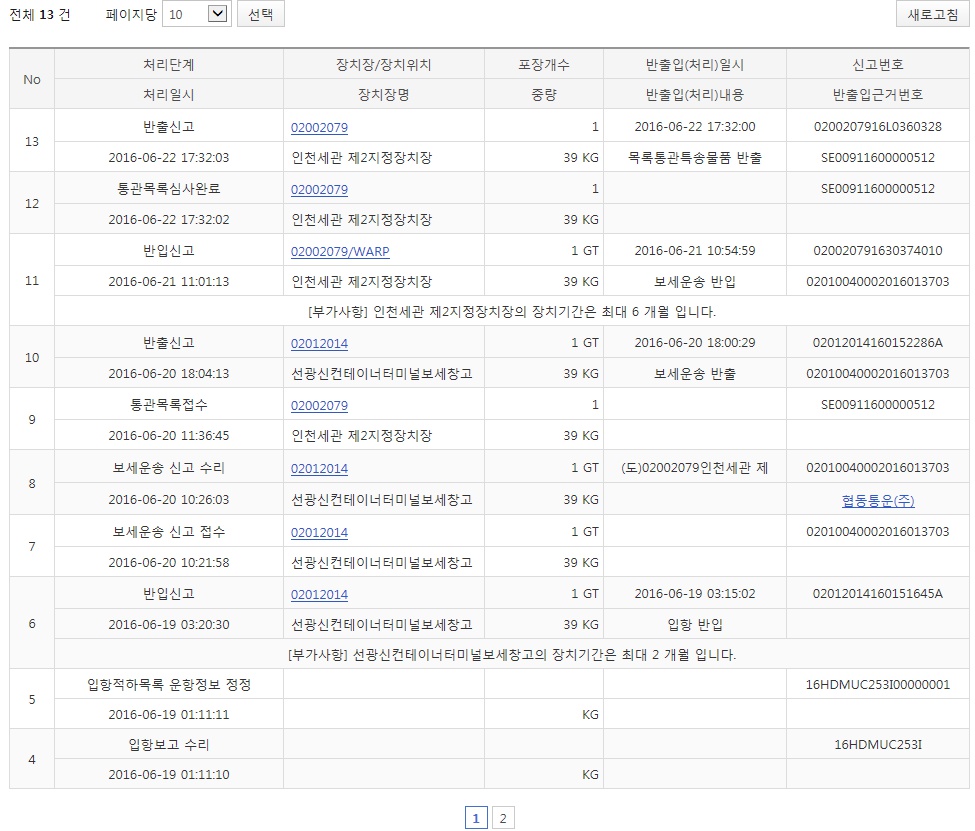Open 02012014 link in row 10 반출신고
This screenshot has height=831, width=975.
319,343
